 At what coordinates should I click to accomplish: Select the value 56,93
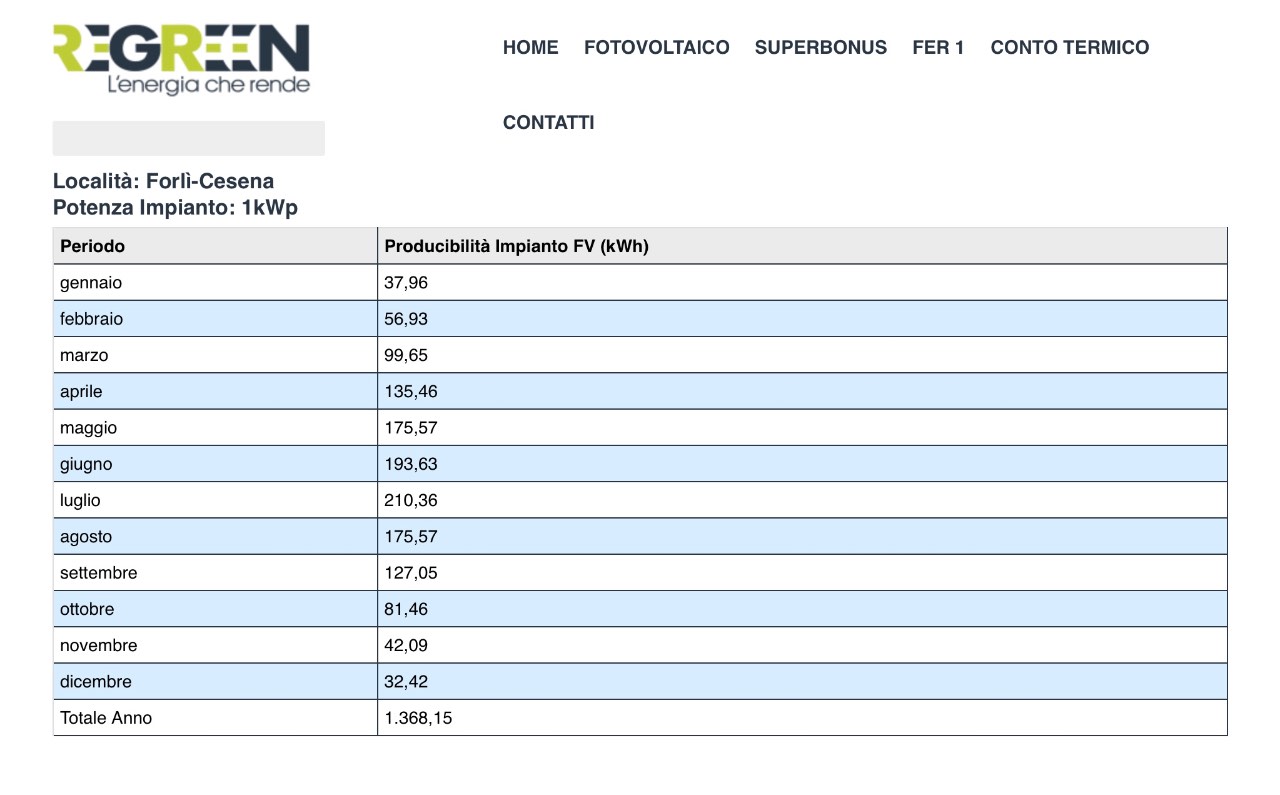tap(406, 319)
